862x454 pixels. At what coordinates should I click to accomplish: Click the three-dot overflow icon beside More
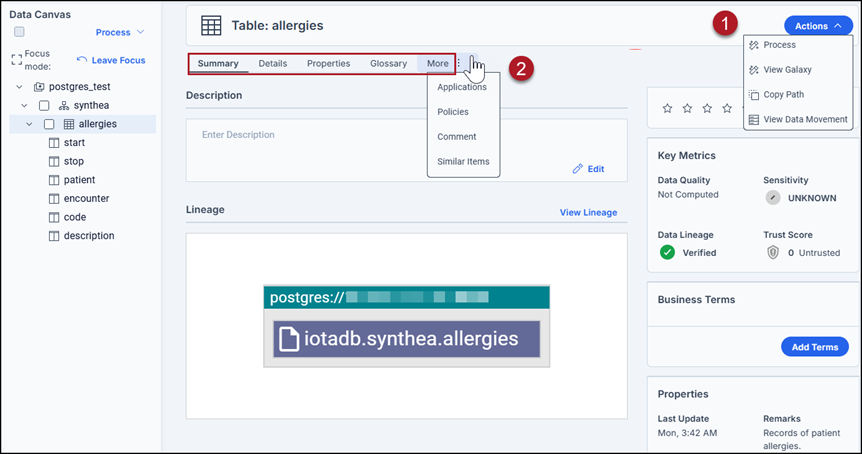458,63
